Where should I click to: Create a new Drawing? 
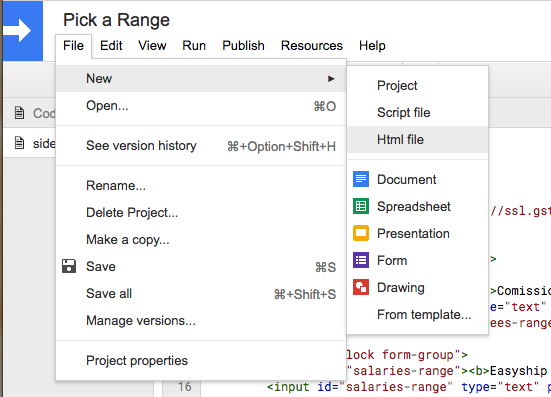pos(417,287)
